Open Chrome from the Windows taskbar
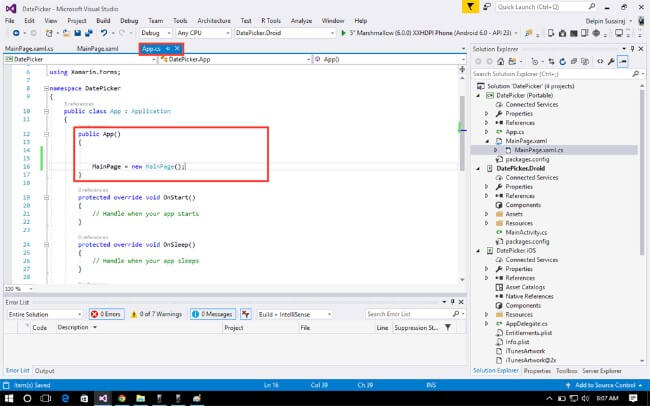This screenshot has height=406, width=650. (123, 397)
